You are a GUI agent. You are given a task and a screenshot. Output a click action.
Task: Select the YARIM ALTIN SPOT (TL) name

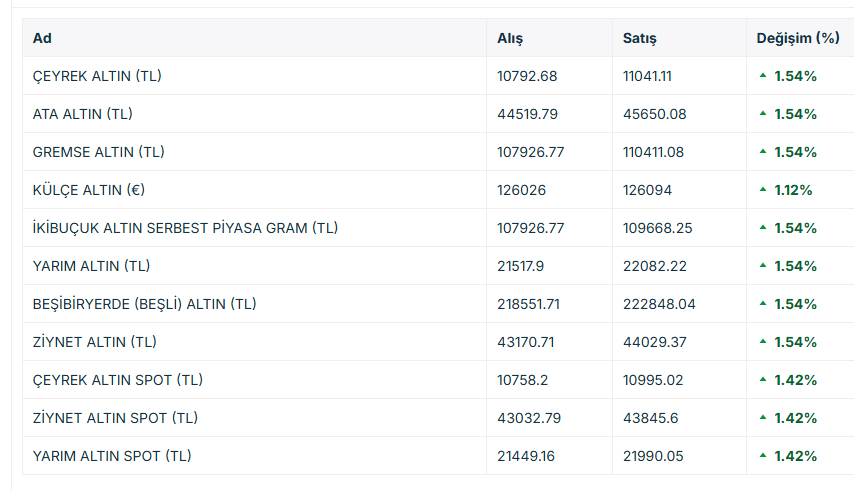click(112, 456)
